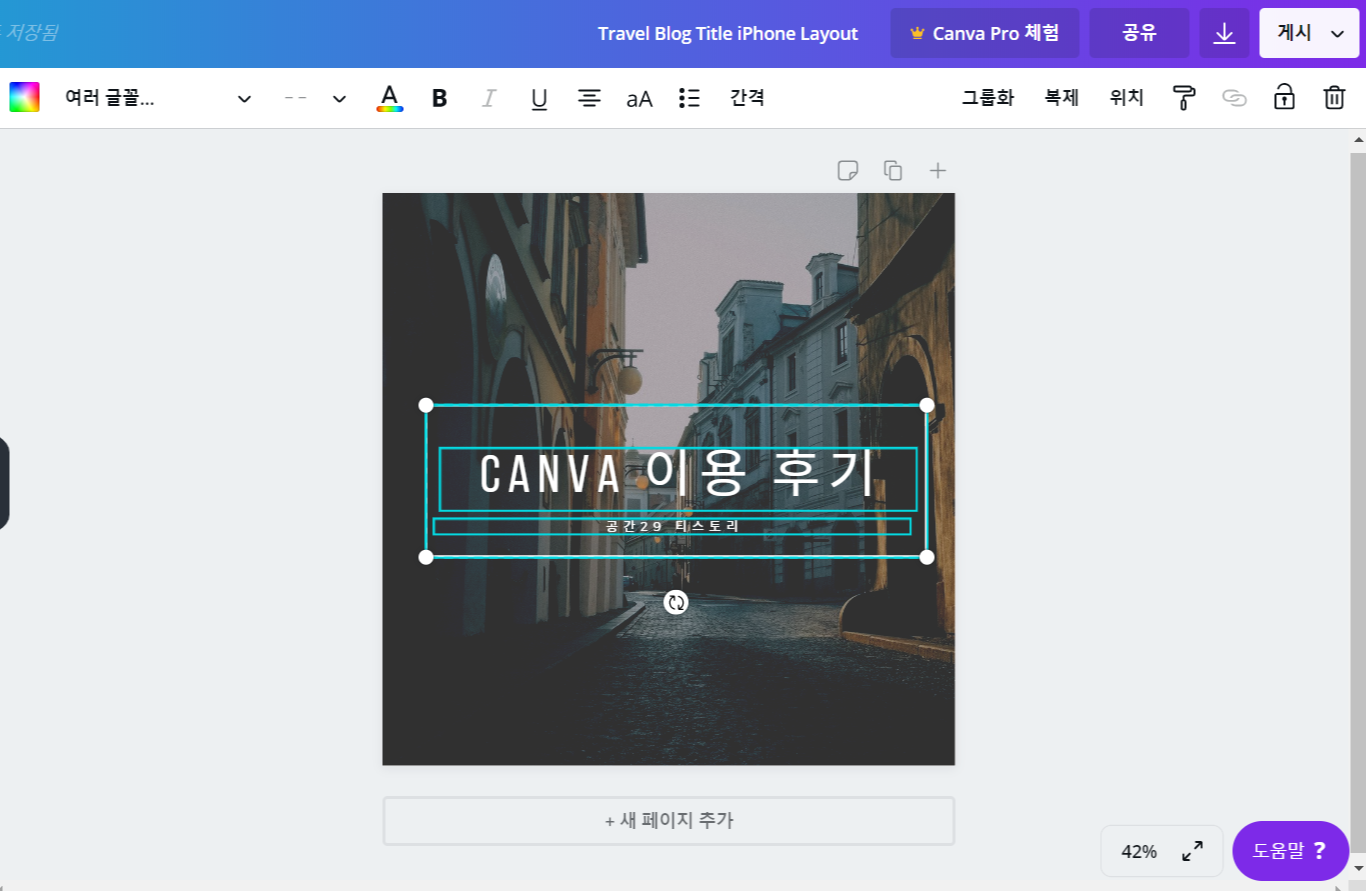1366x891 pixels.
Task: Open the 간격 spacing menu
Action: click(748, 98)
